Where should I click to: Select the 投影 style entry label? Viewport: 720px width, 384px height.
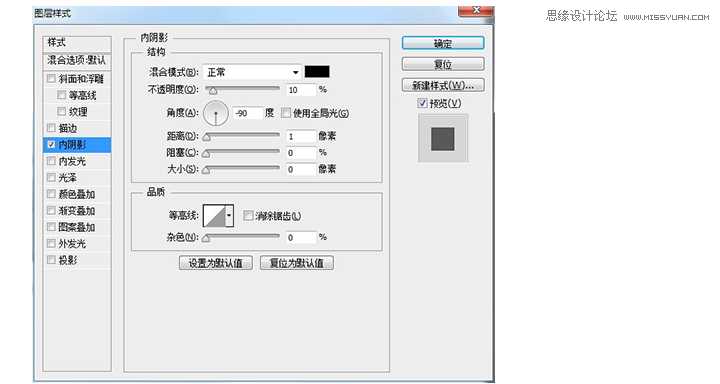tap(68, 260)
